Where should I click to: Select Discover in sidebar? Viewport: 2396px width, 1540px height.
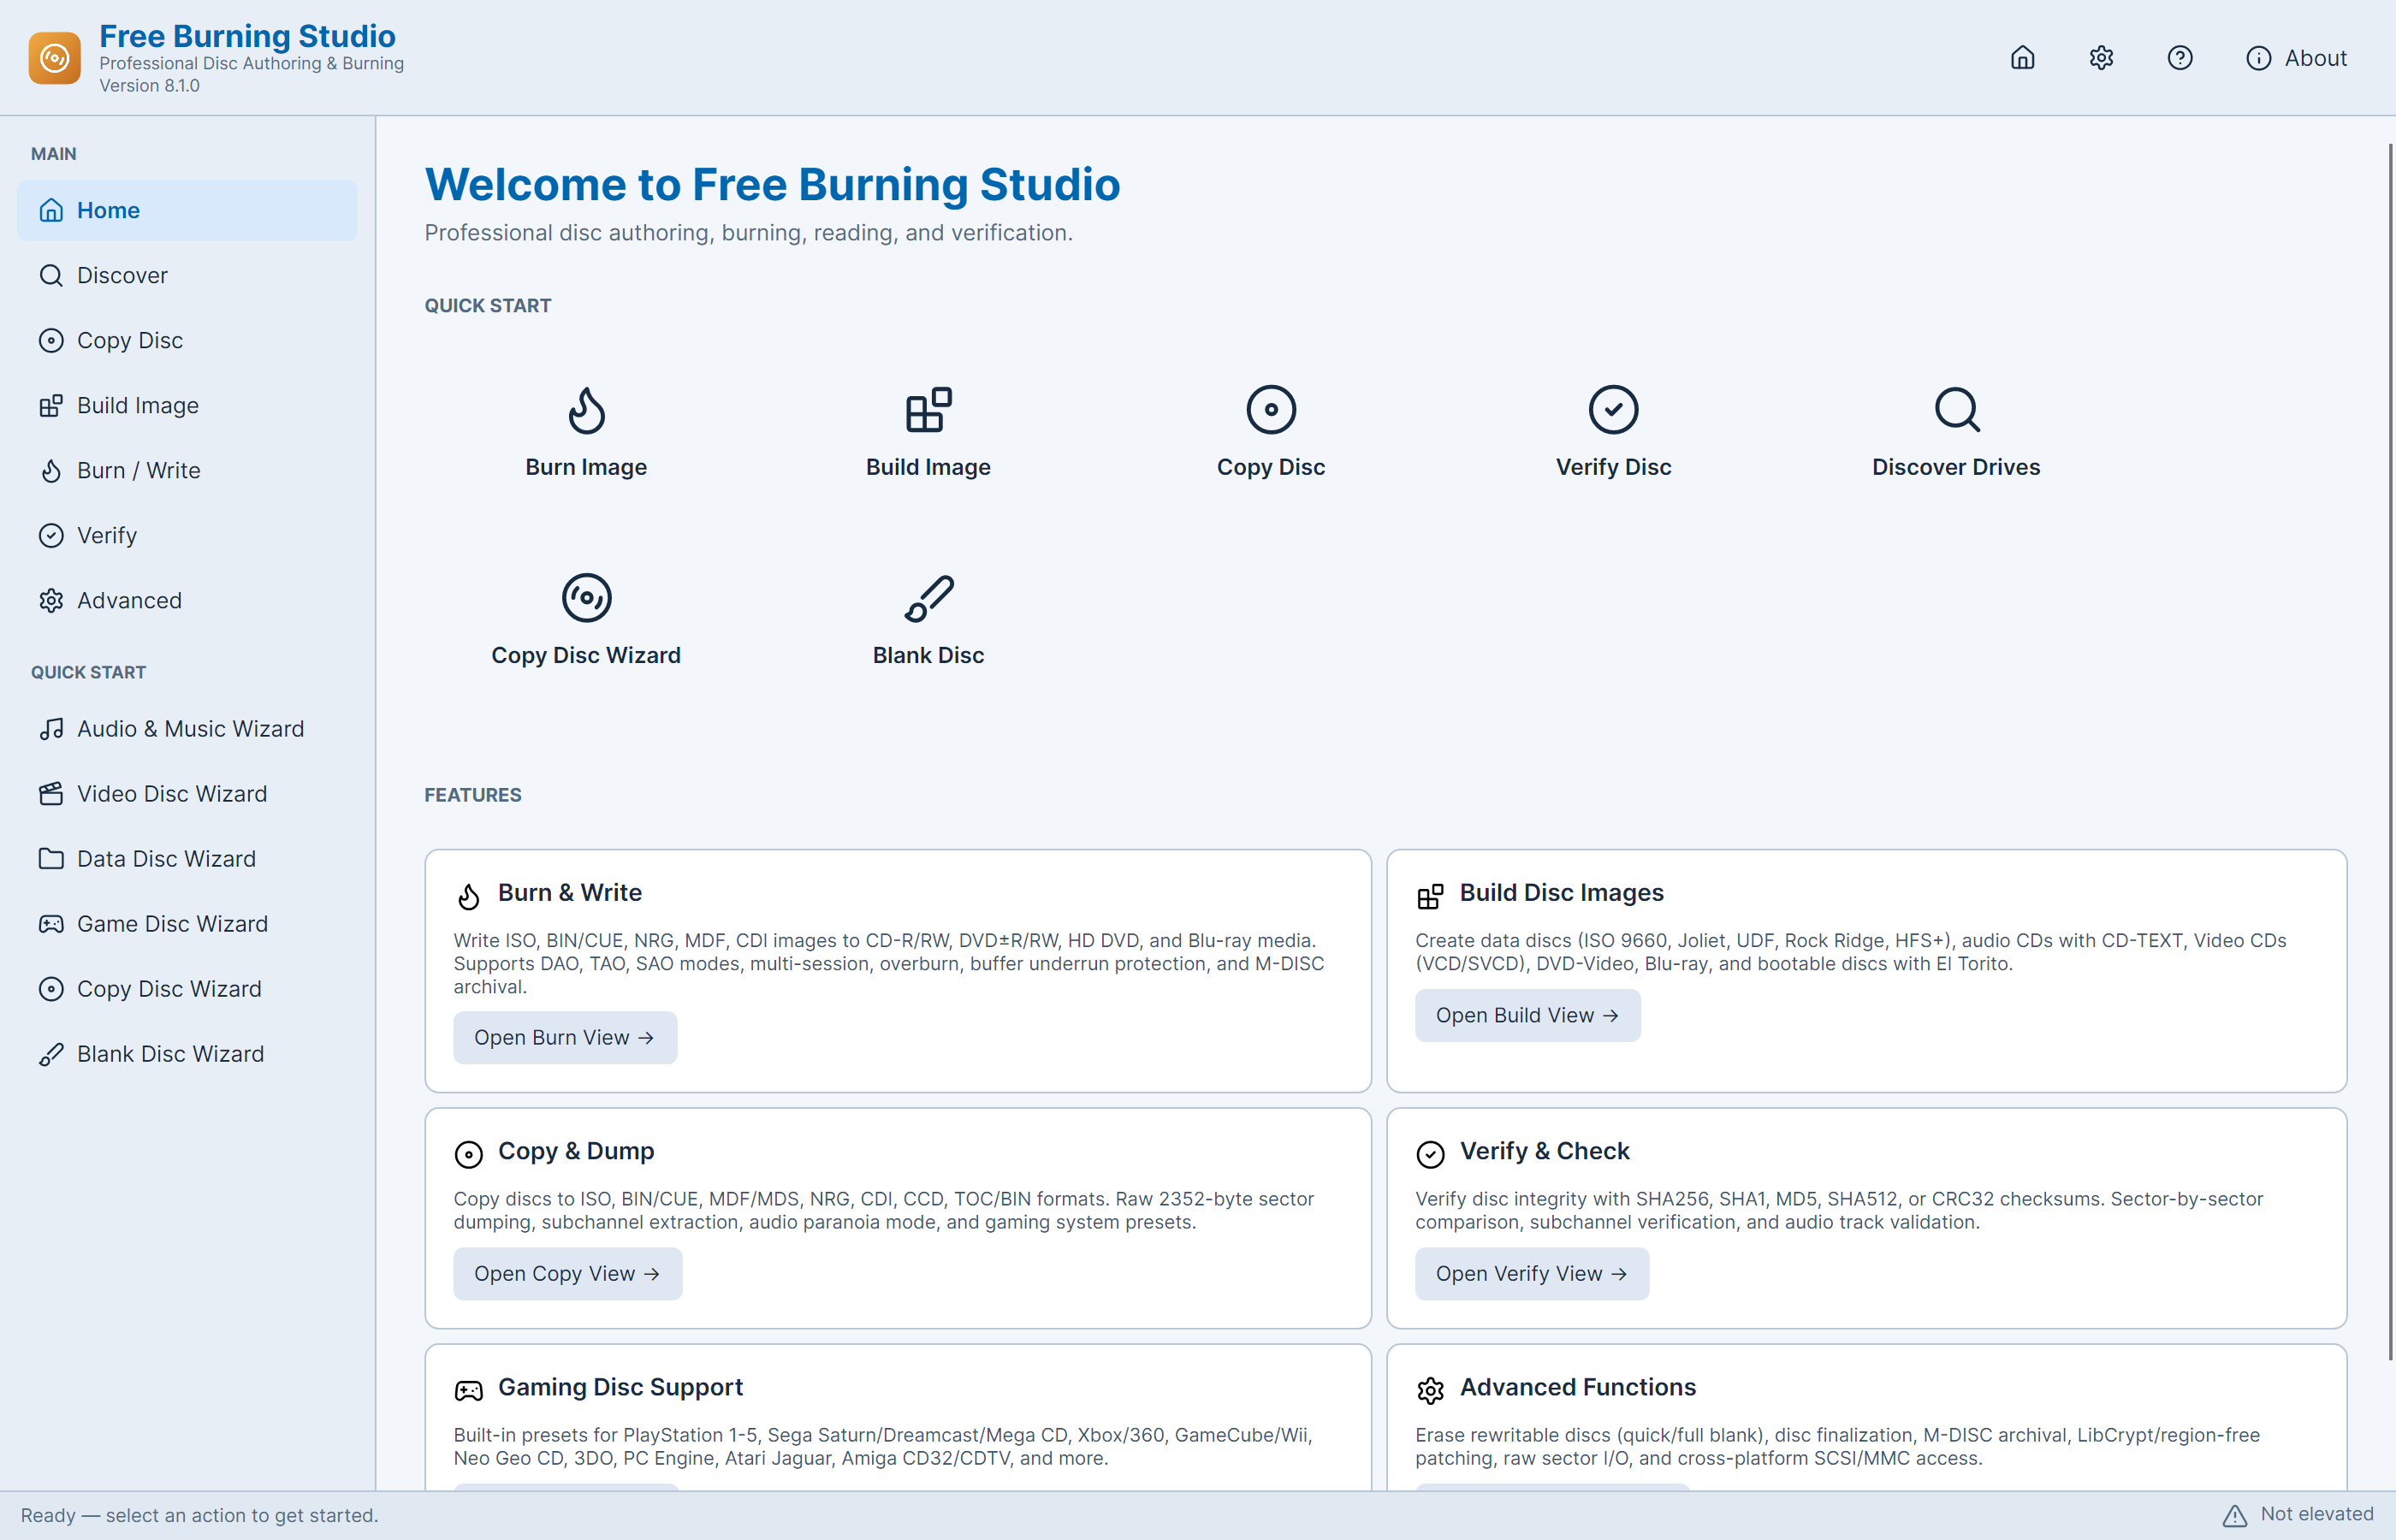tap(187, 275)
